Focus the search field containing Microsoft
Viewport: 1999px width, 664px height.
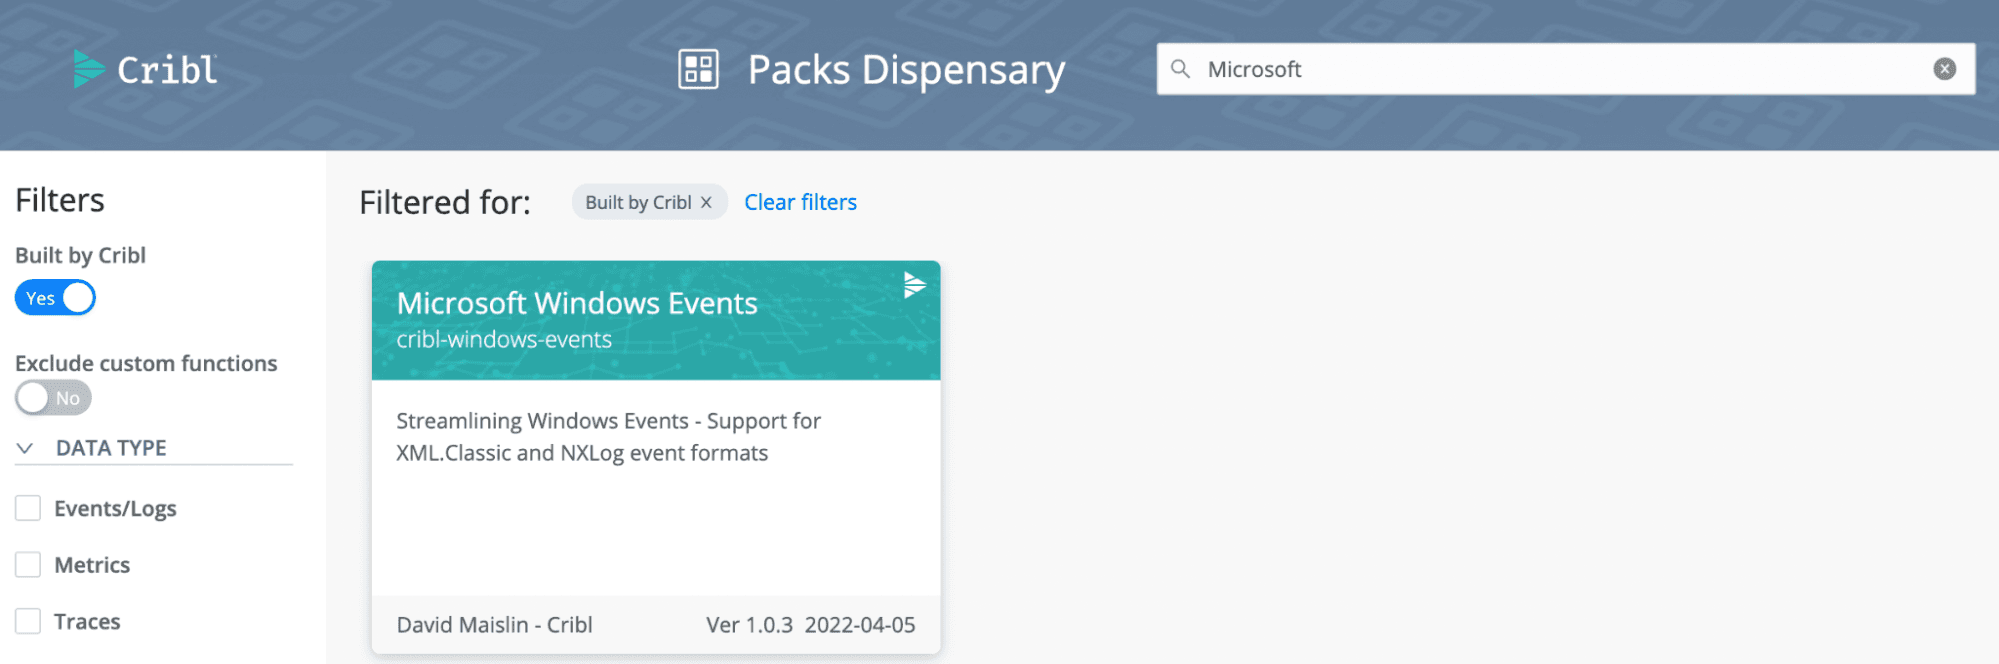click(x=1560, y=69)
